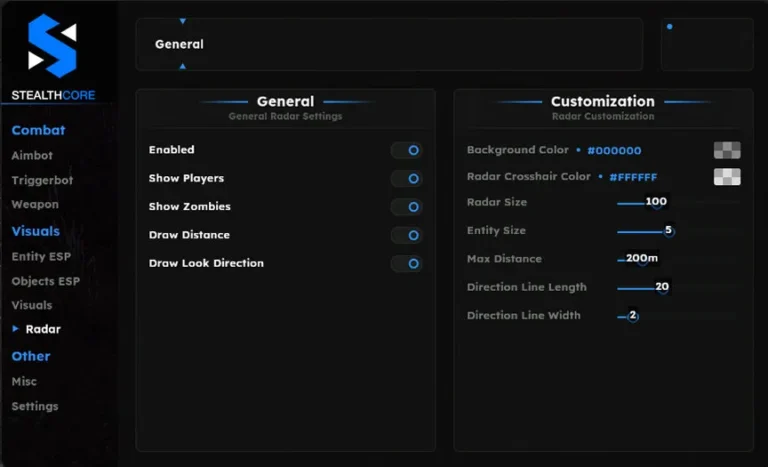768x467 pixels.
Task: Open the Background Color swatch
Action: coord(727,150)
